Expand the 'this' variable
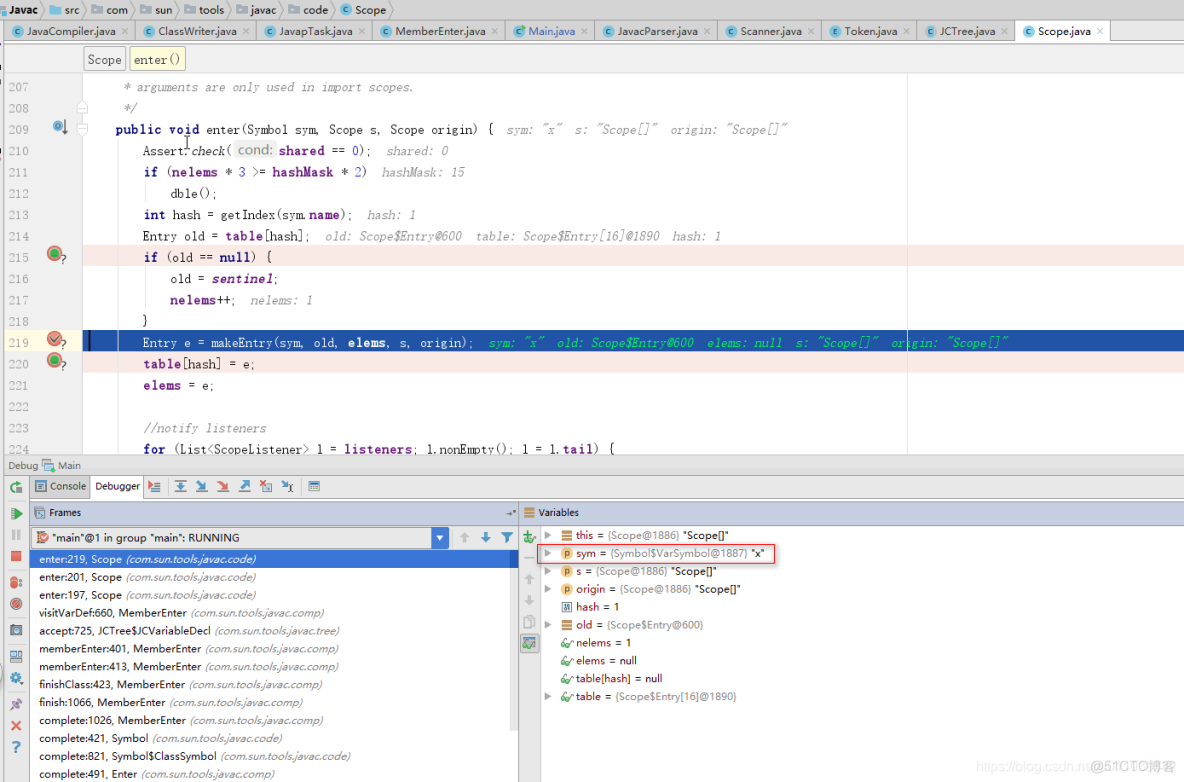1184x782 pixels. (548, 535)
